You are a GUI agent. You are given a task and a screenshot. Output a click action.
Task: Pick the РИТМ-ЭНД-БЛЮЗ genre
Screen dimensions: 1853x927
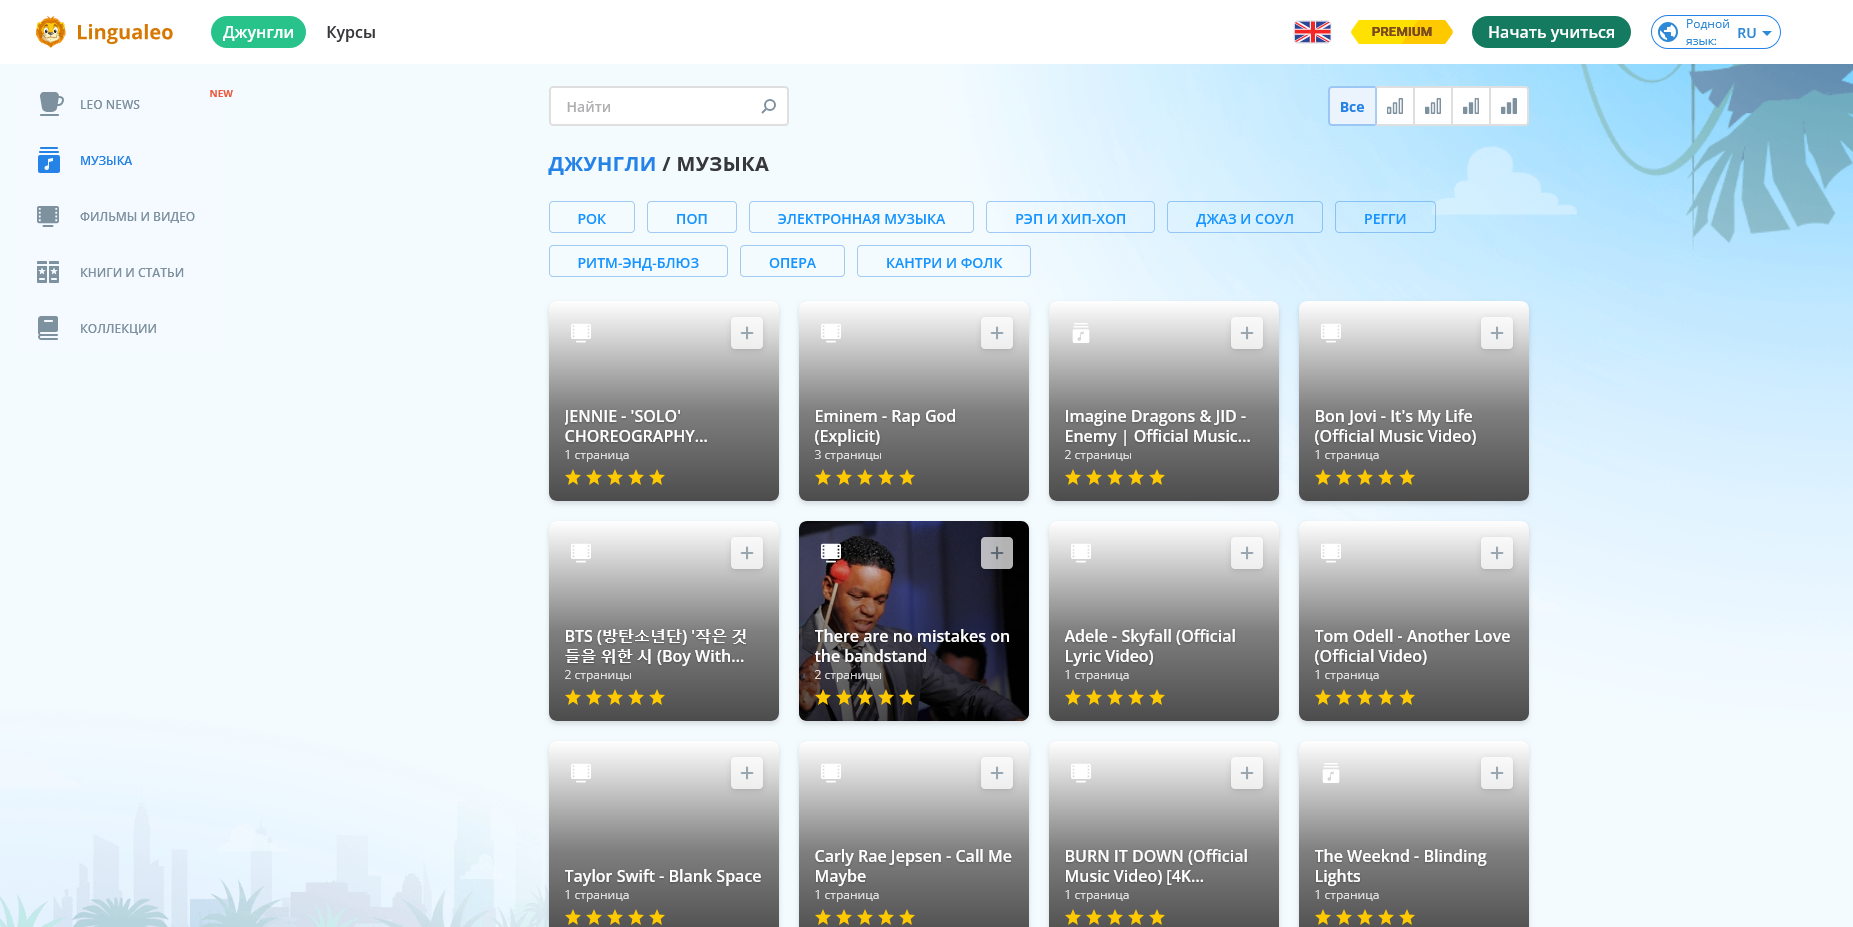pyautogui.click(x=638, y=262)
